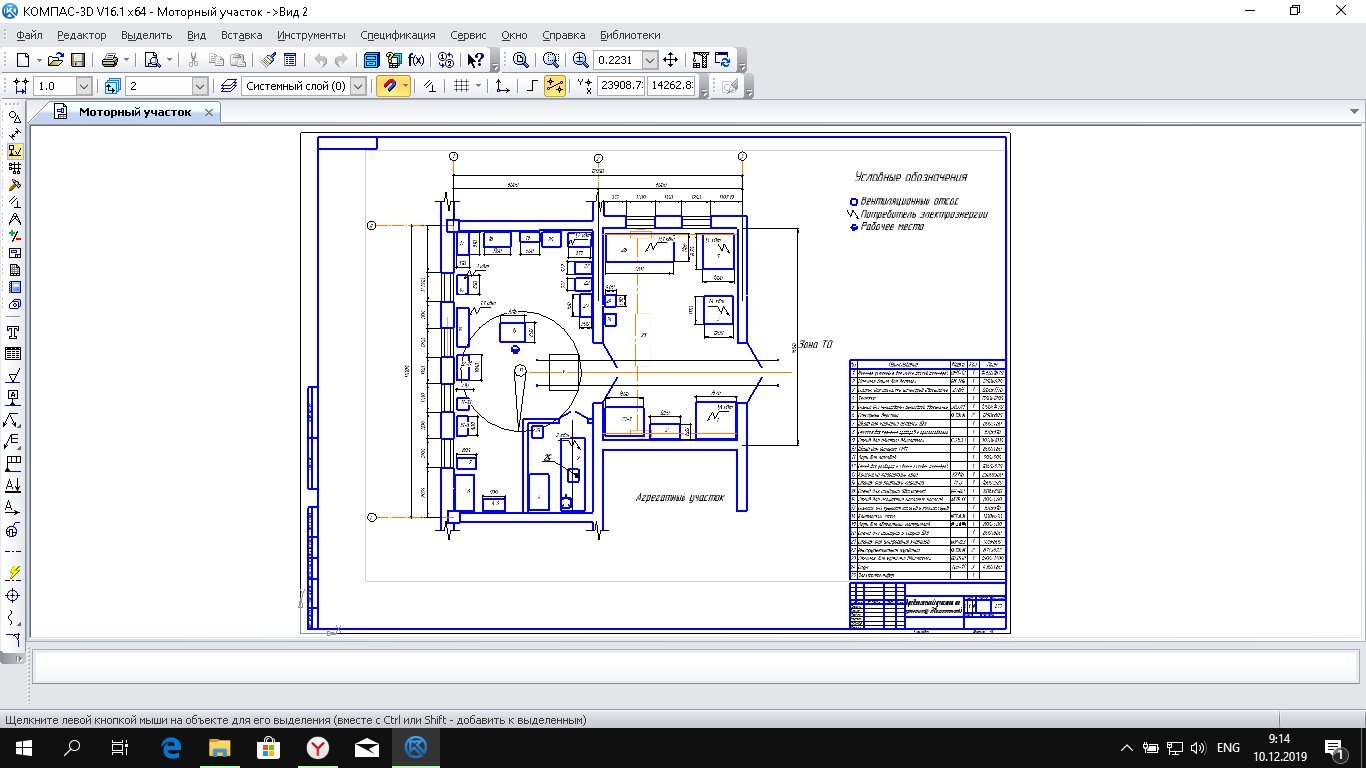This screenshot has height=768, width=1366.
Task: Click the Print icon in toolbar
Action: (110, 60)
